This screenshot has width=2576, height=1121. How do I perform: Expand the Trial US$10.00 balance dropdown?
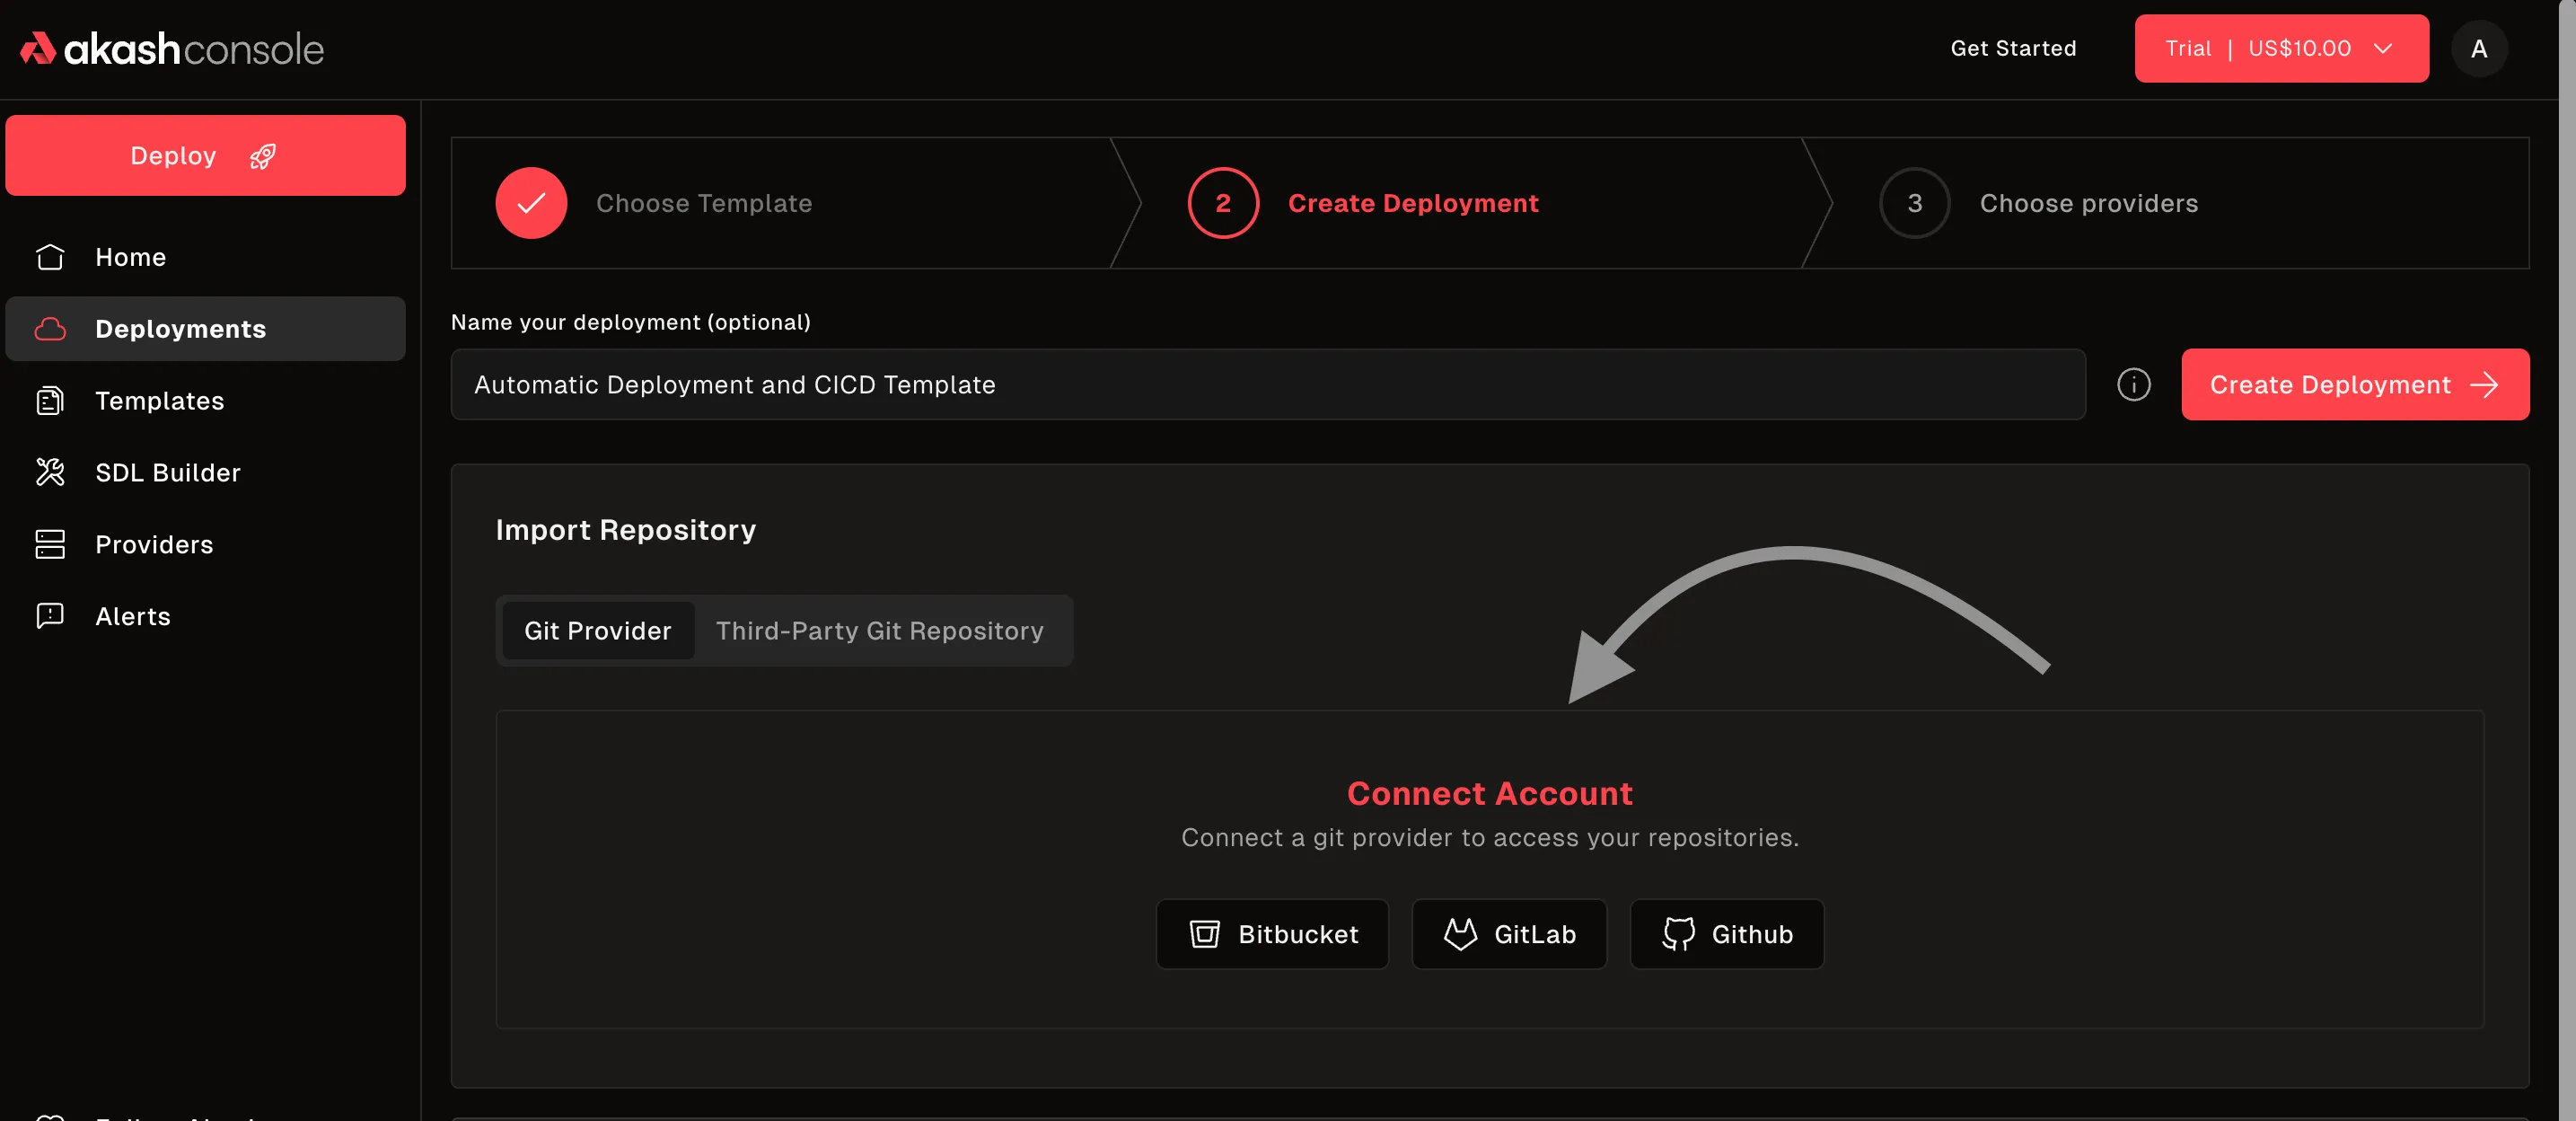(x=2280, y=49)
